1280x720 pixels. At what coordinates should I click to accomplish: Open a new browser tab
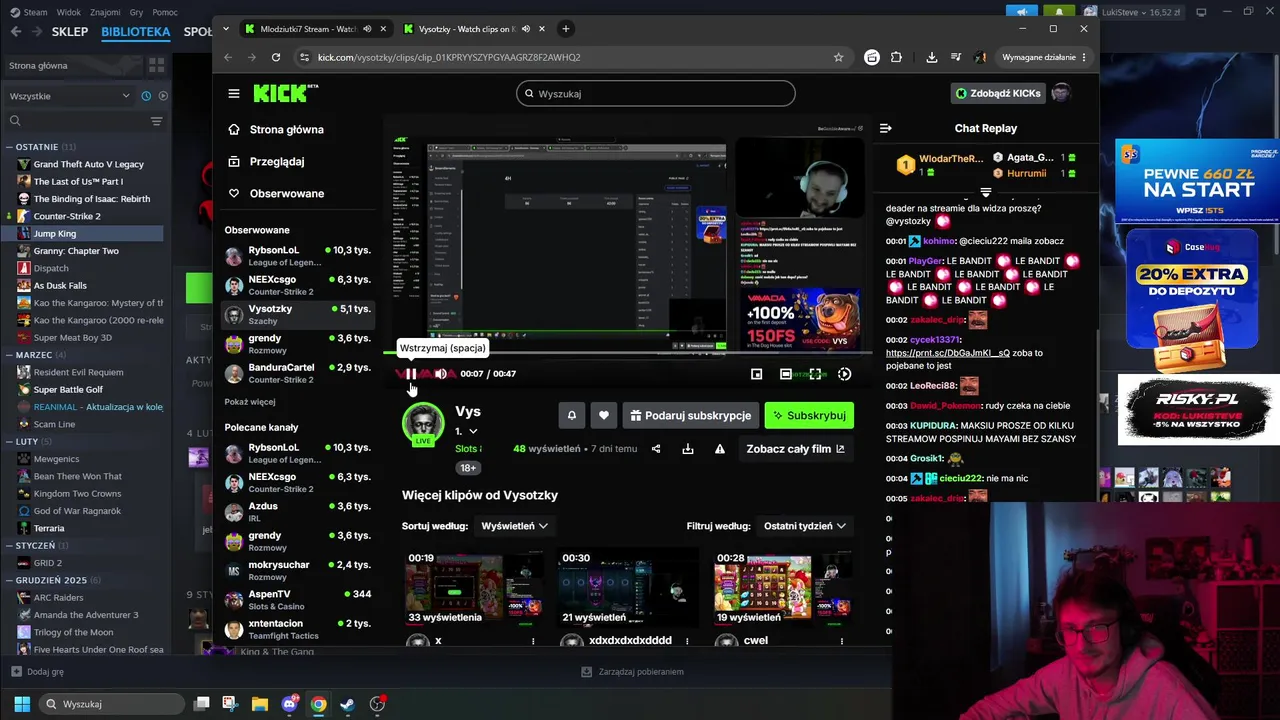point(566,29)
